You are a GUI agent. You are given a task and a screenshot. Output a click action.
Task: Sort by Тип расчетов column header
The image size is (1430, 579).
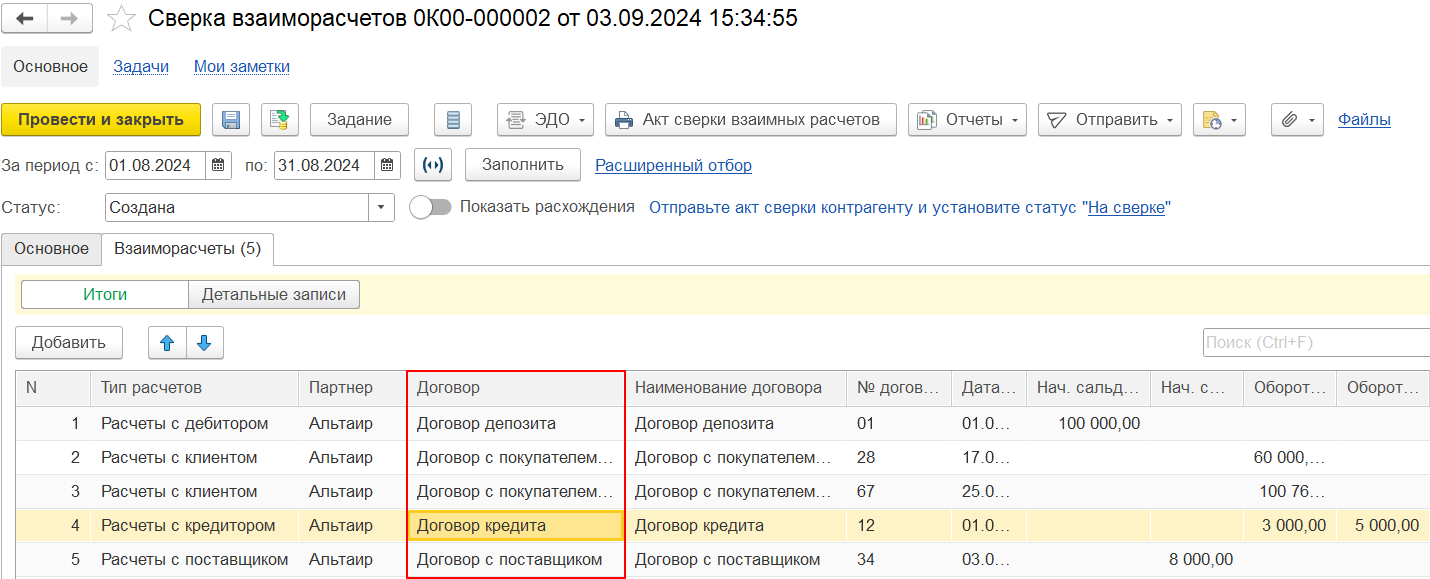(195, 388)
